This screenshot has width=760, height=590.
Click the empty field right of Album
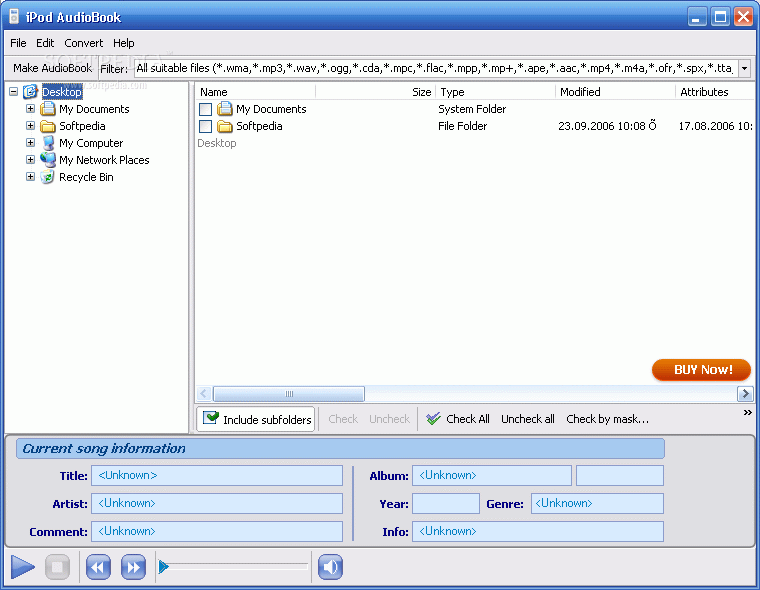click(x=619, y=476)
